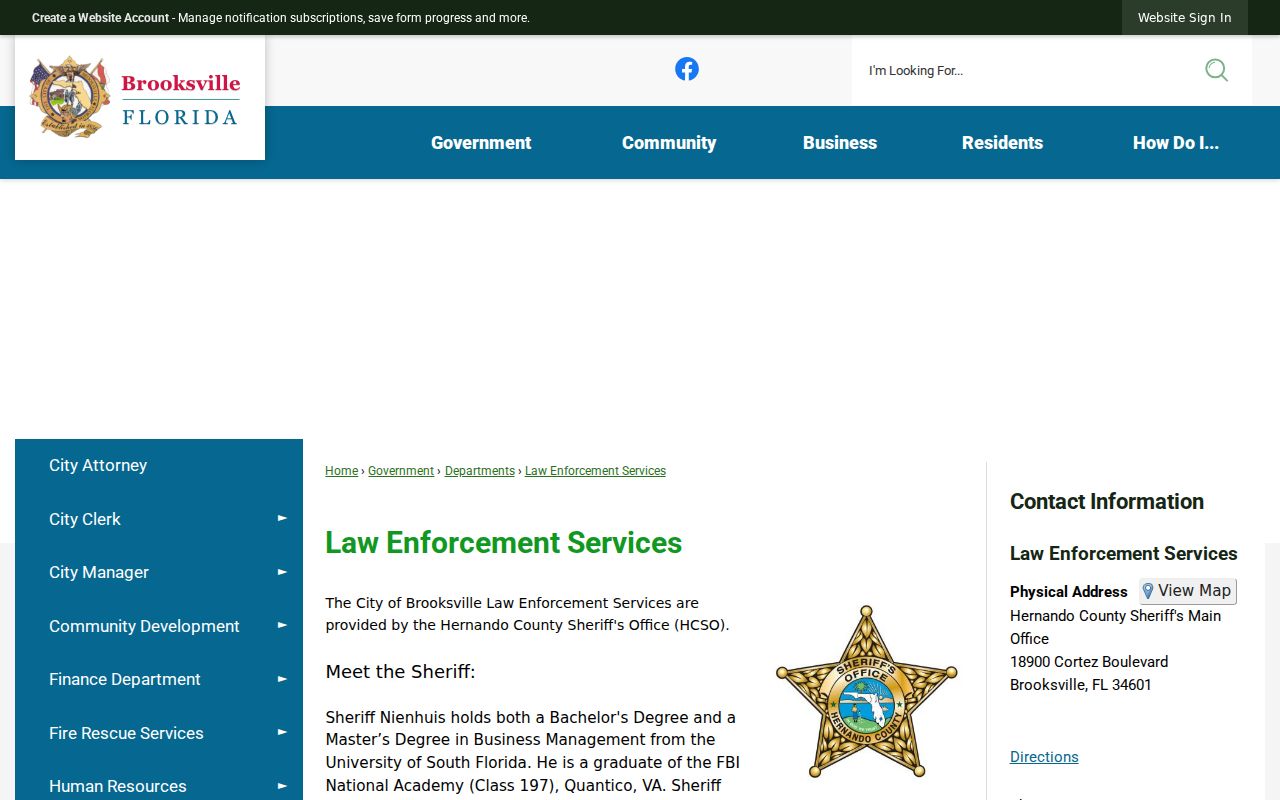Click the Departments breadcrumb link

point(480,471)
